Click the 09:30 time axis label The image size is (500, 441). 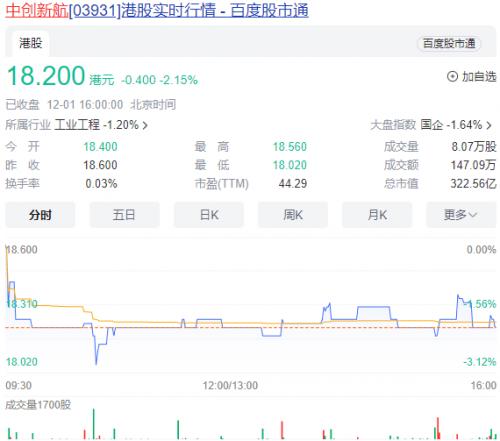coord(19,386)
